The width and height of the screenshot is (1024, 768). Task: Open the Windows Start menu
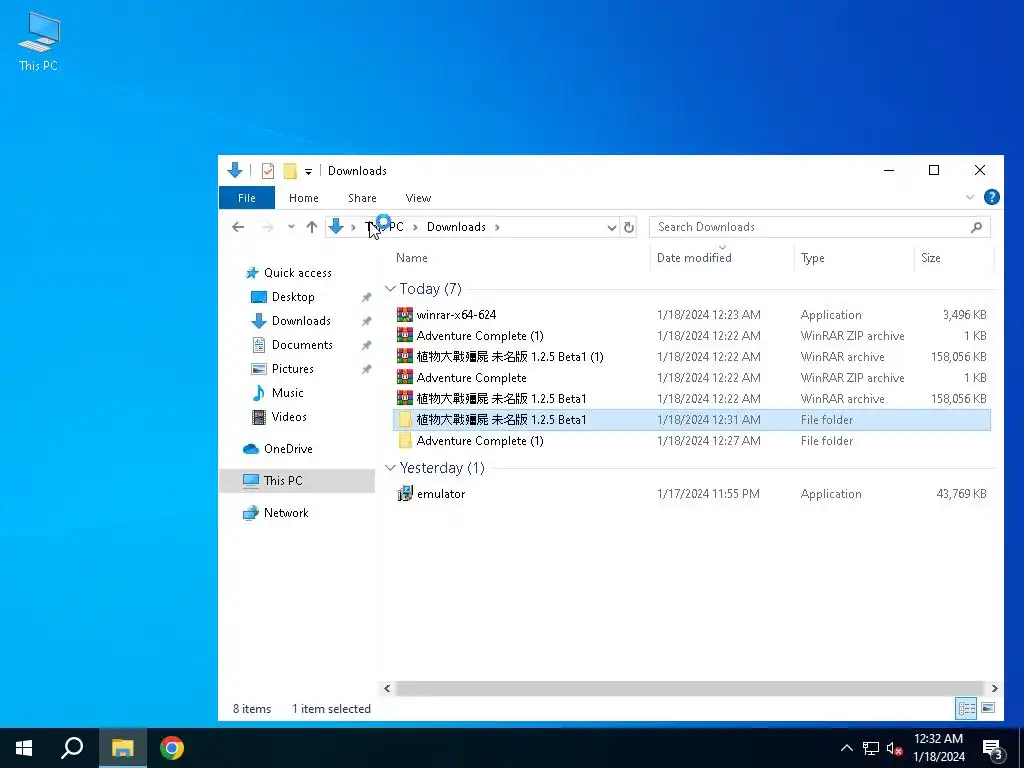(x=24, y=748)
